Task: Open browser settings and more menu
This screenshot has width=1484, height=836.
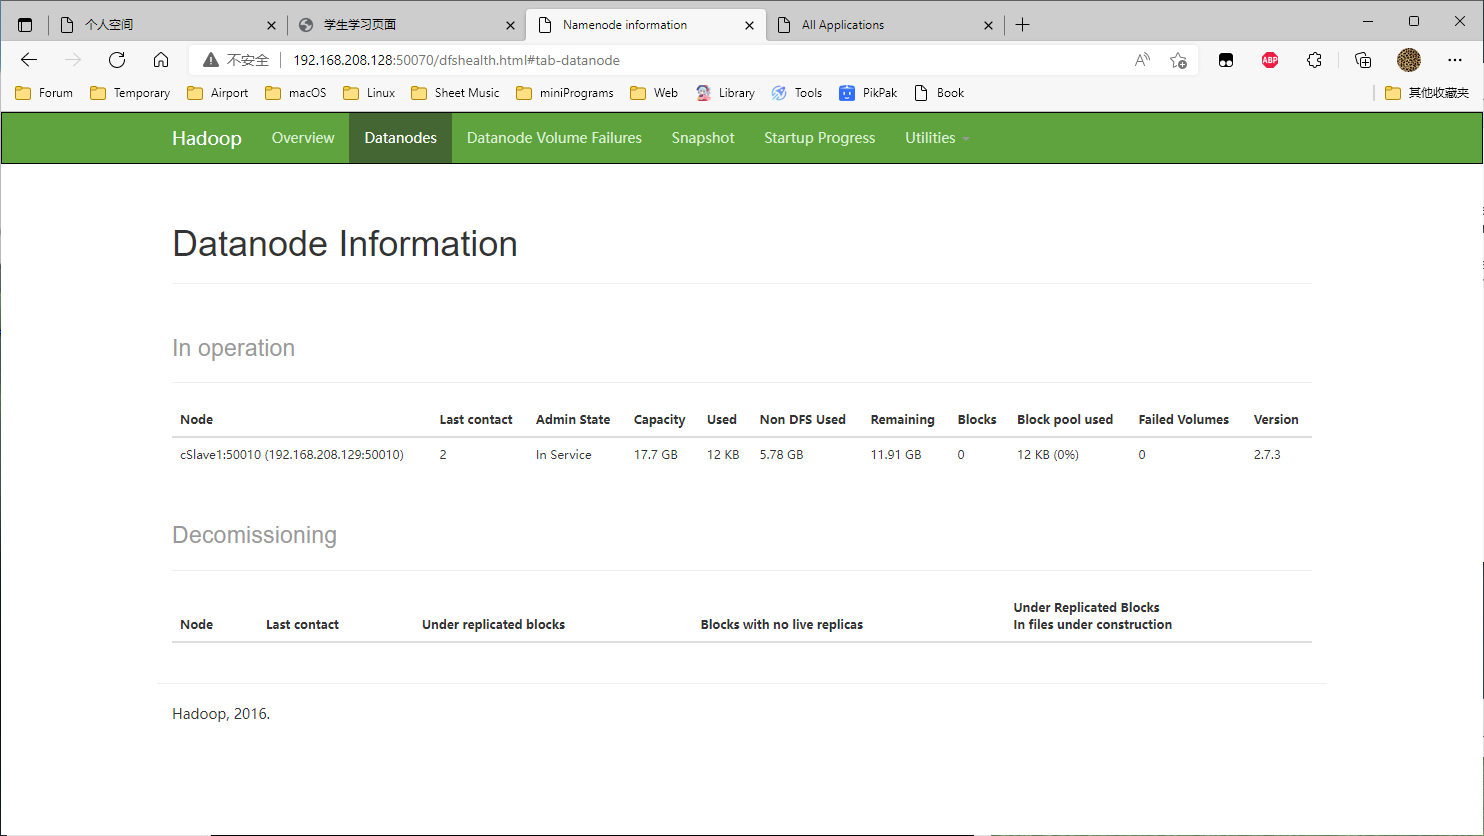Action: [x=1454, y=60]
